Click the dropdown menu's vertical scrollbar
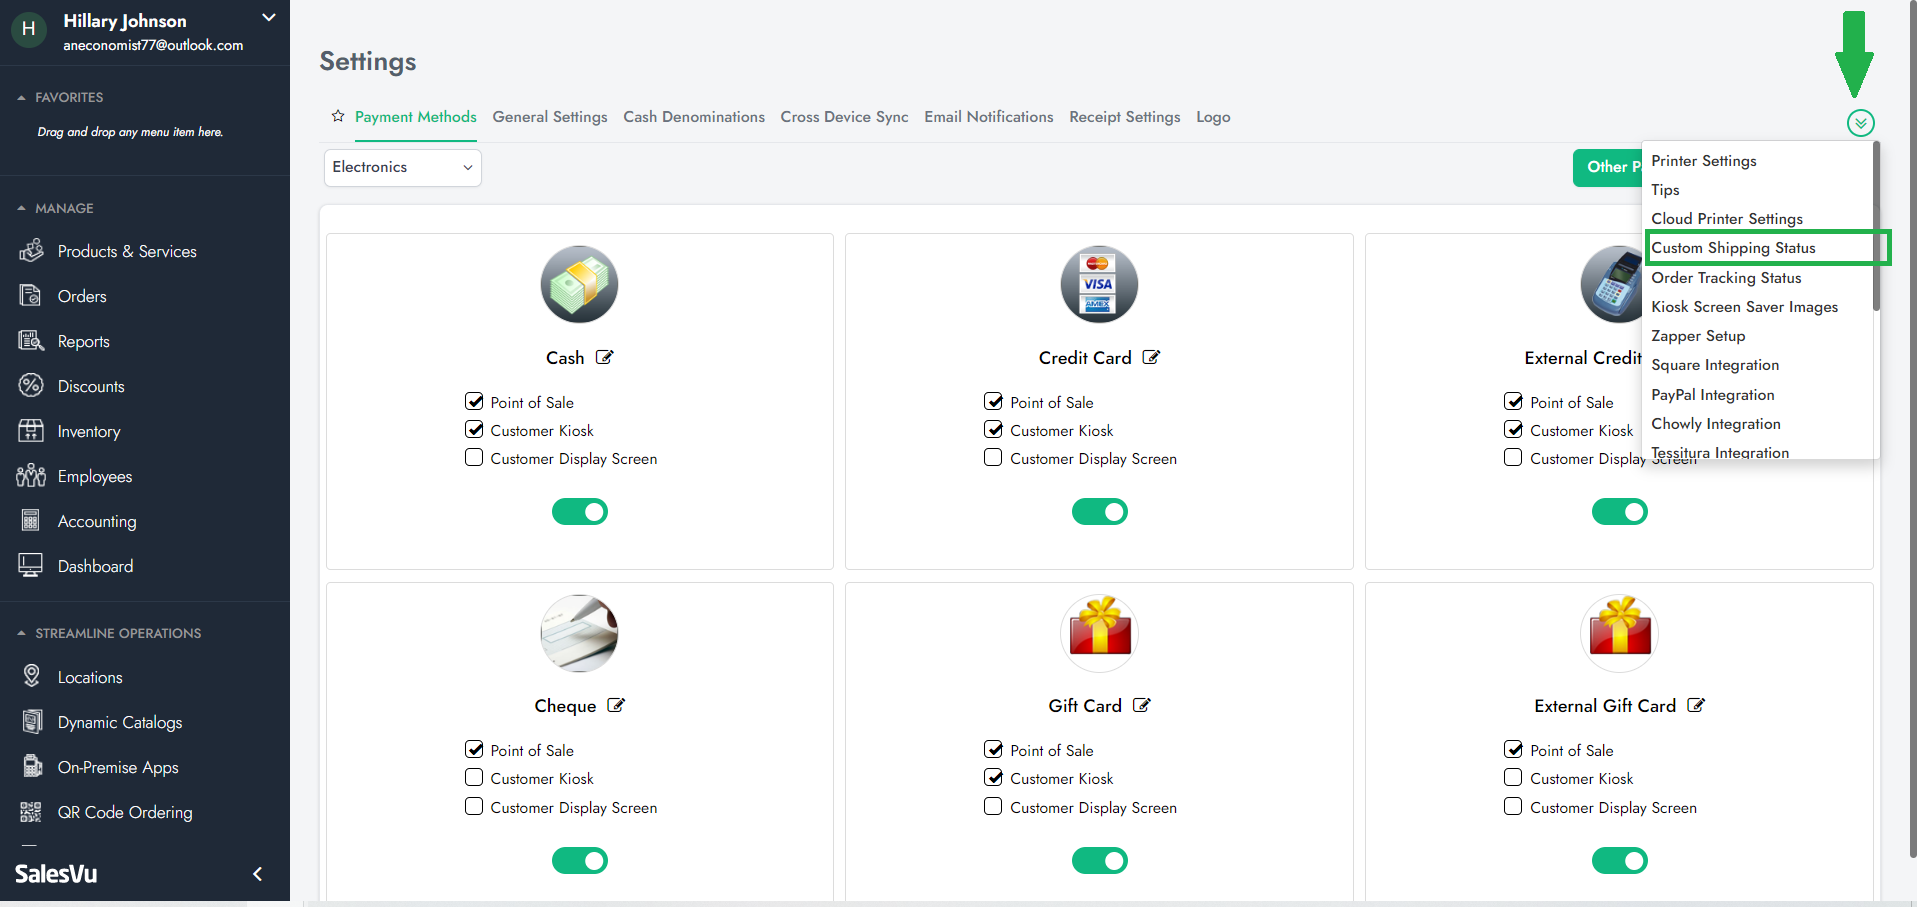Viewport: 1917px width, 907px height. pos(1875,230)
